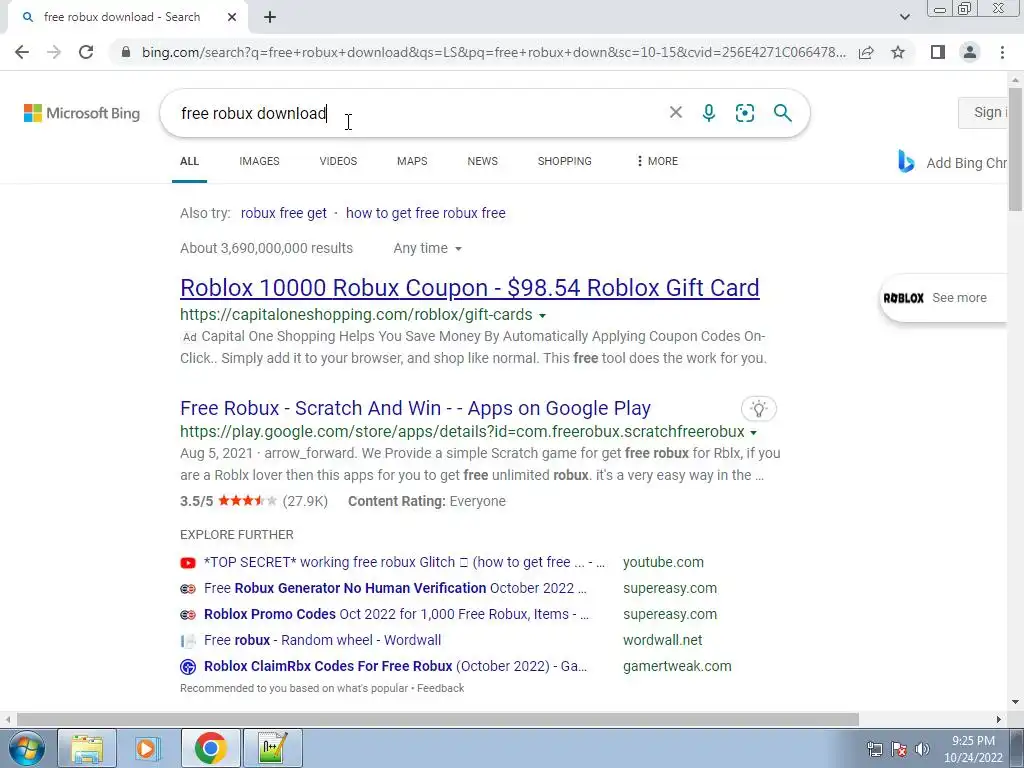Screen dimensions: 1024x768
Task: Open 'Roblox Promo Codes Oct 2022' link
Action: pos(396,615)
